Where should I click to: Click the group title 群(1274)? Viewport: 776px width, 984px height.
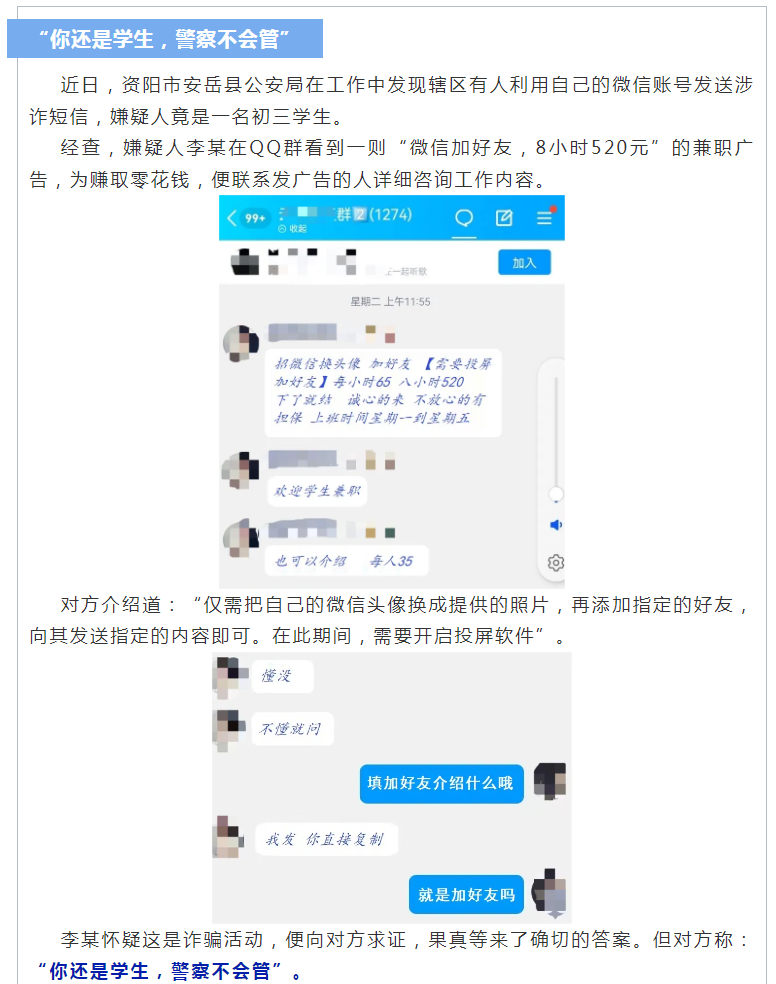(374, 215)
